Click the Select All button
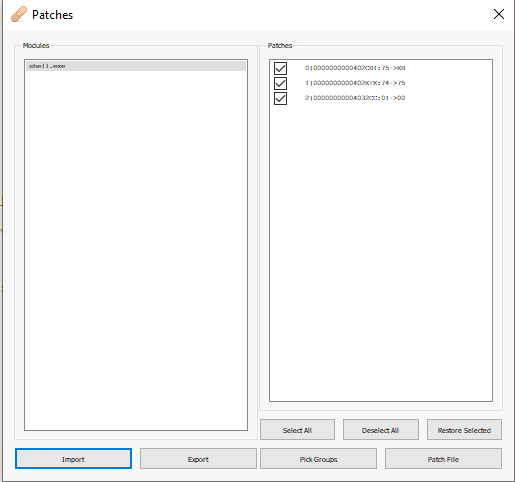The image size is (515, 482). 297,430
